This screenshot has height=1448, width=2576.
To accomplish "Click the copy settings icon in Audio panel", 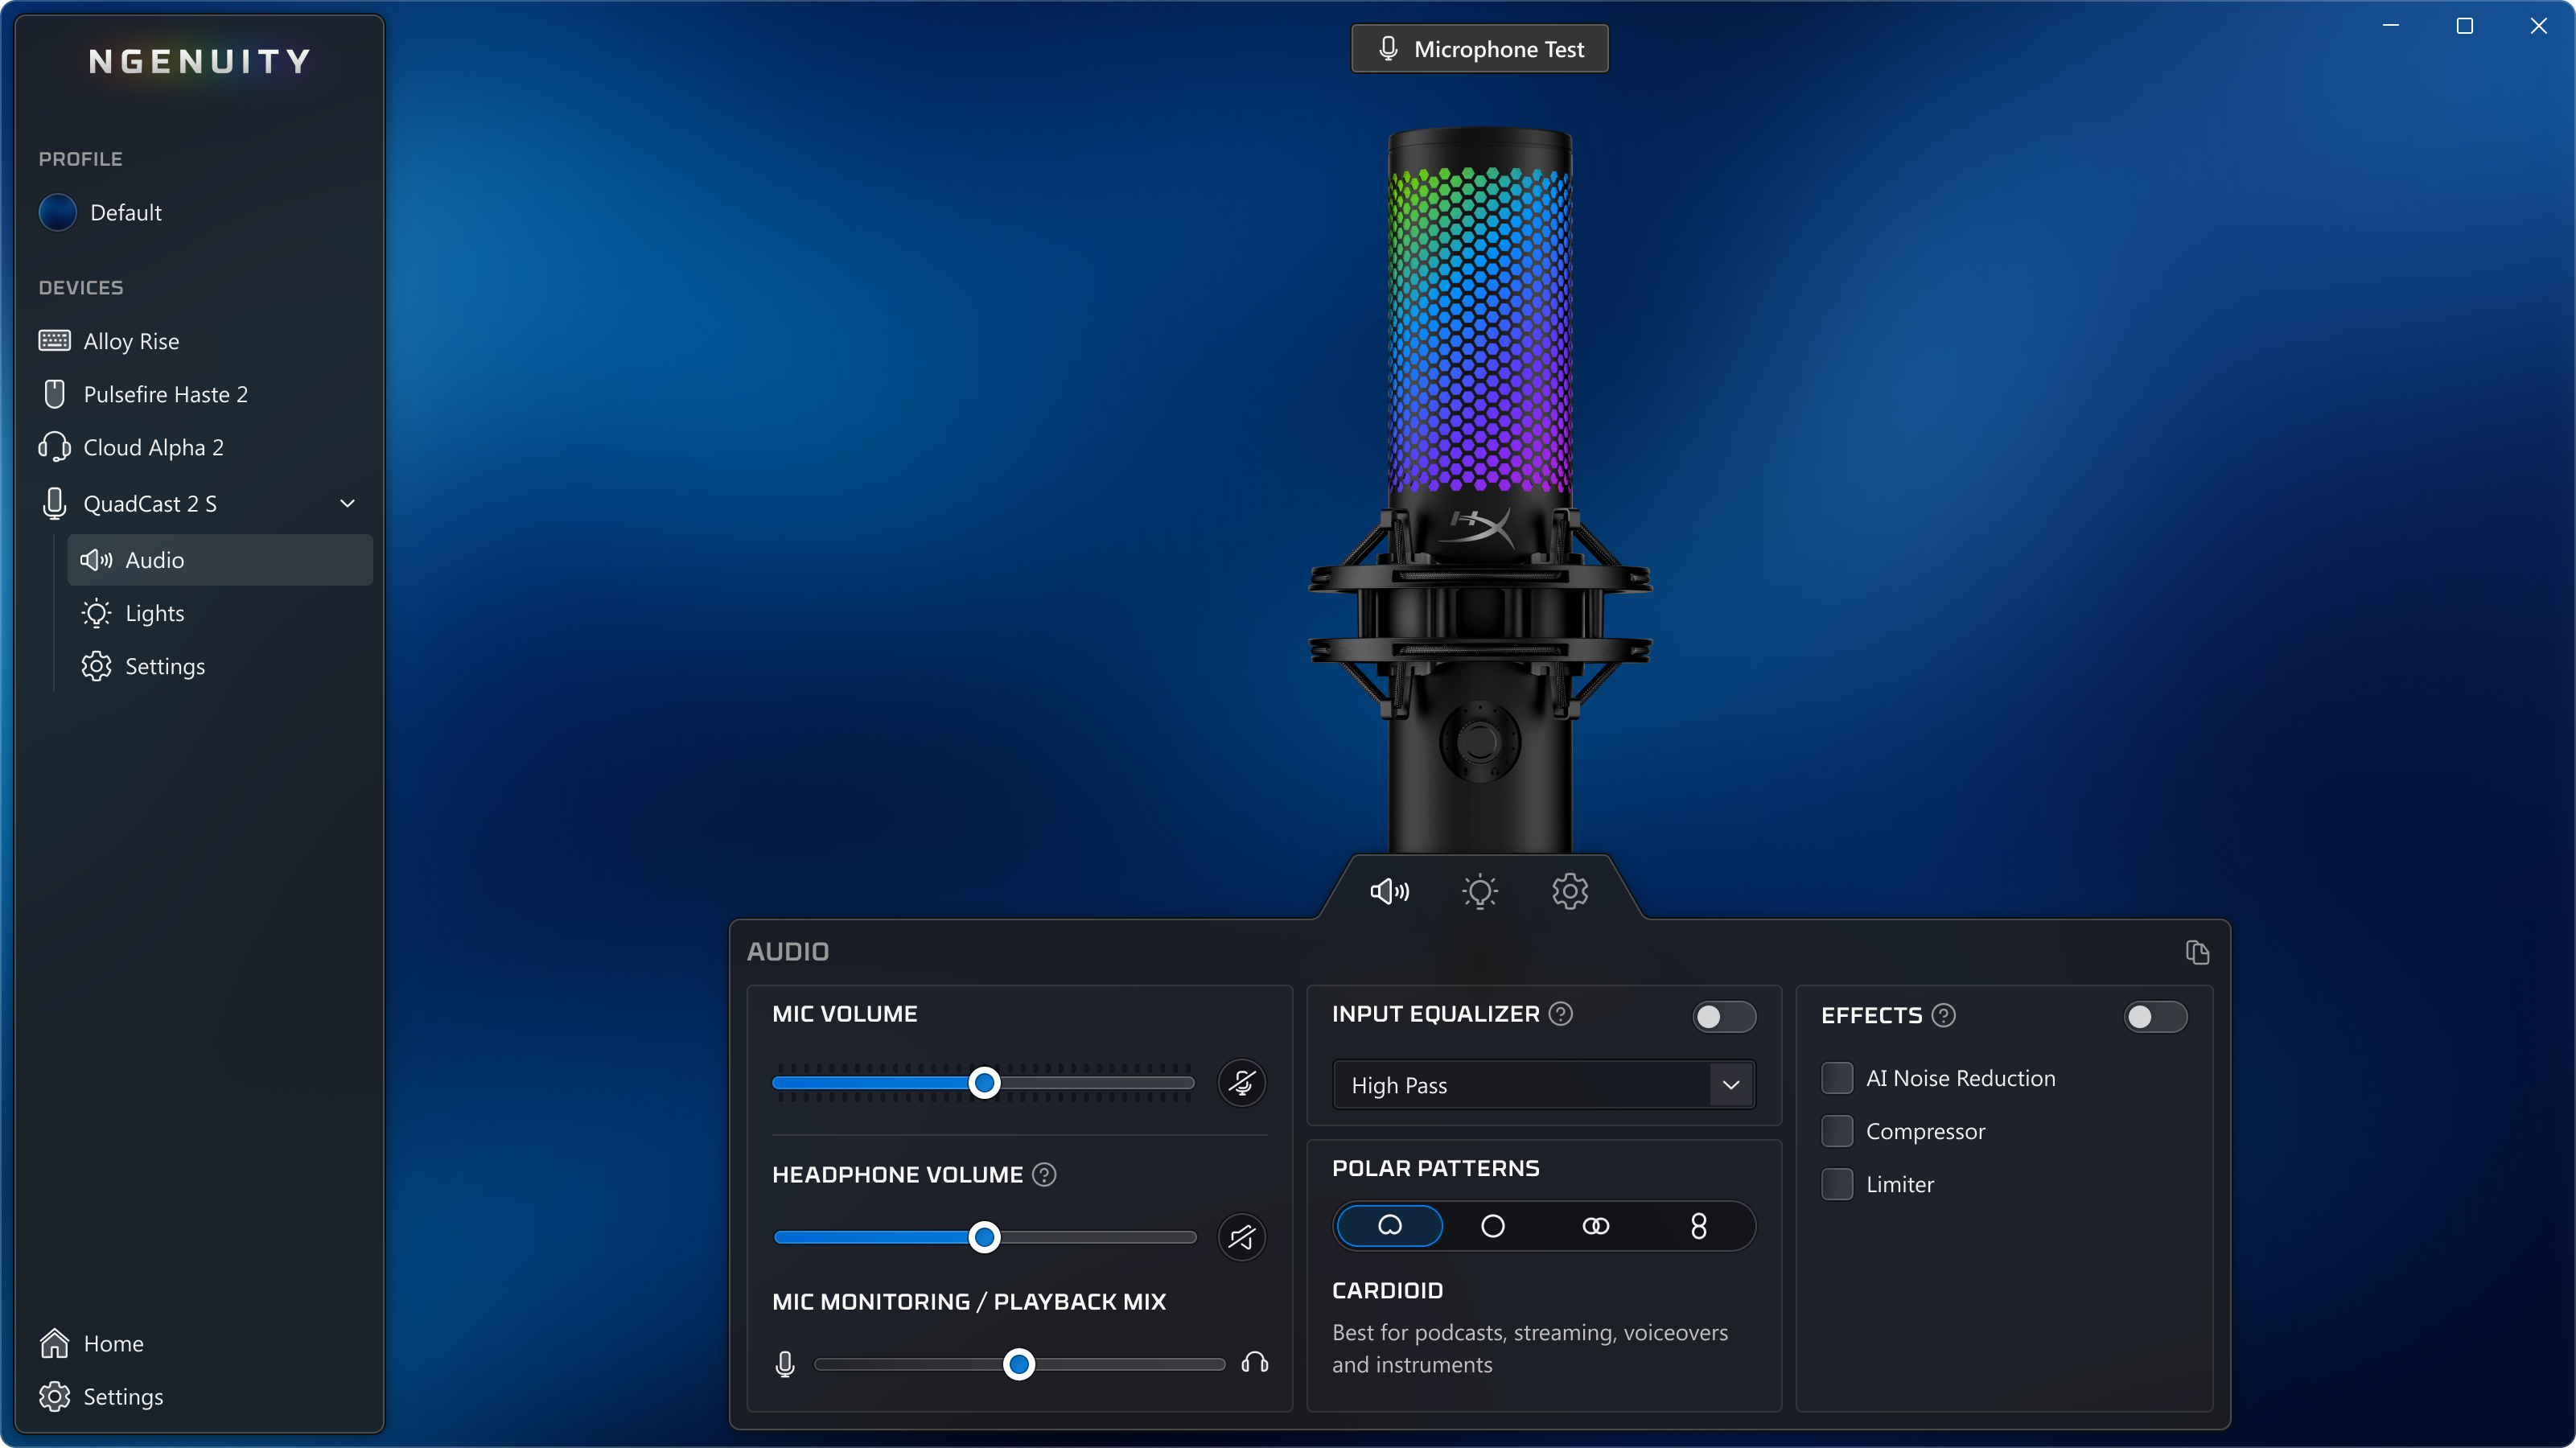I will tap(2197, 952).
